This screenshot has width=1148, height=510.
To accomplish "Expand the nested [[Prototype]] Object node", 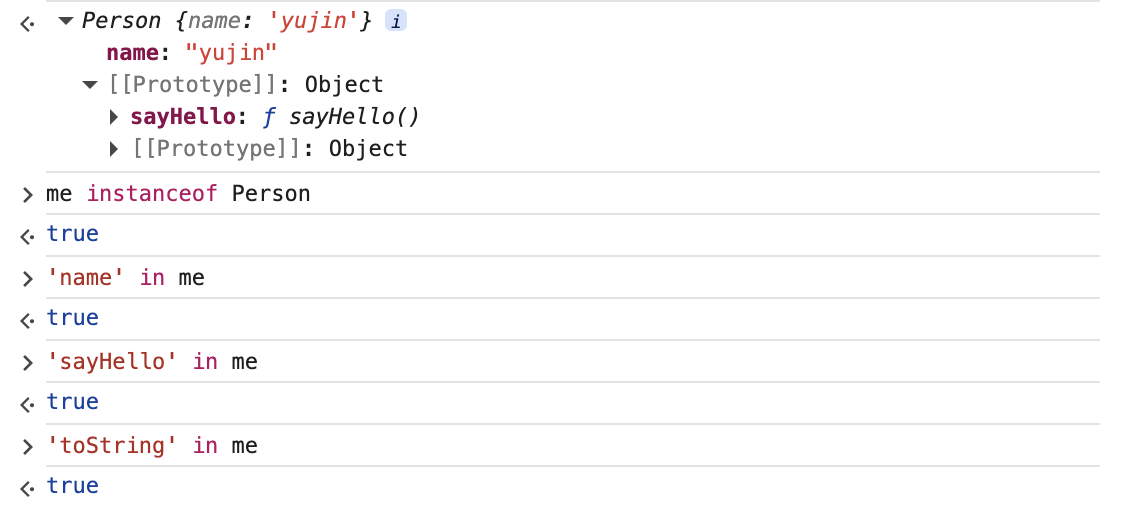I will point(115,149).
